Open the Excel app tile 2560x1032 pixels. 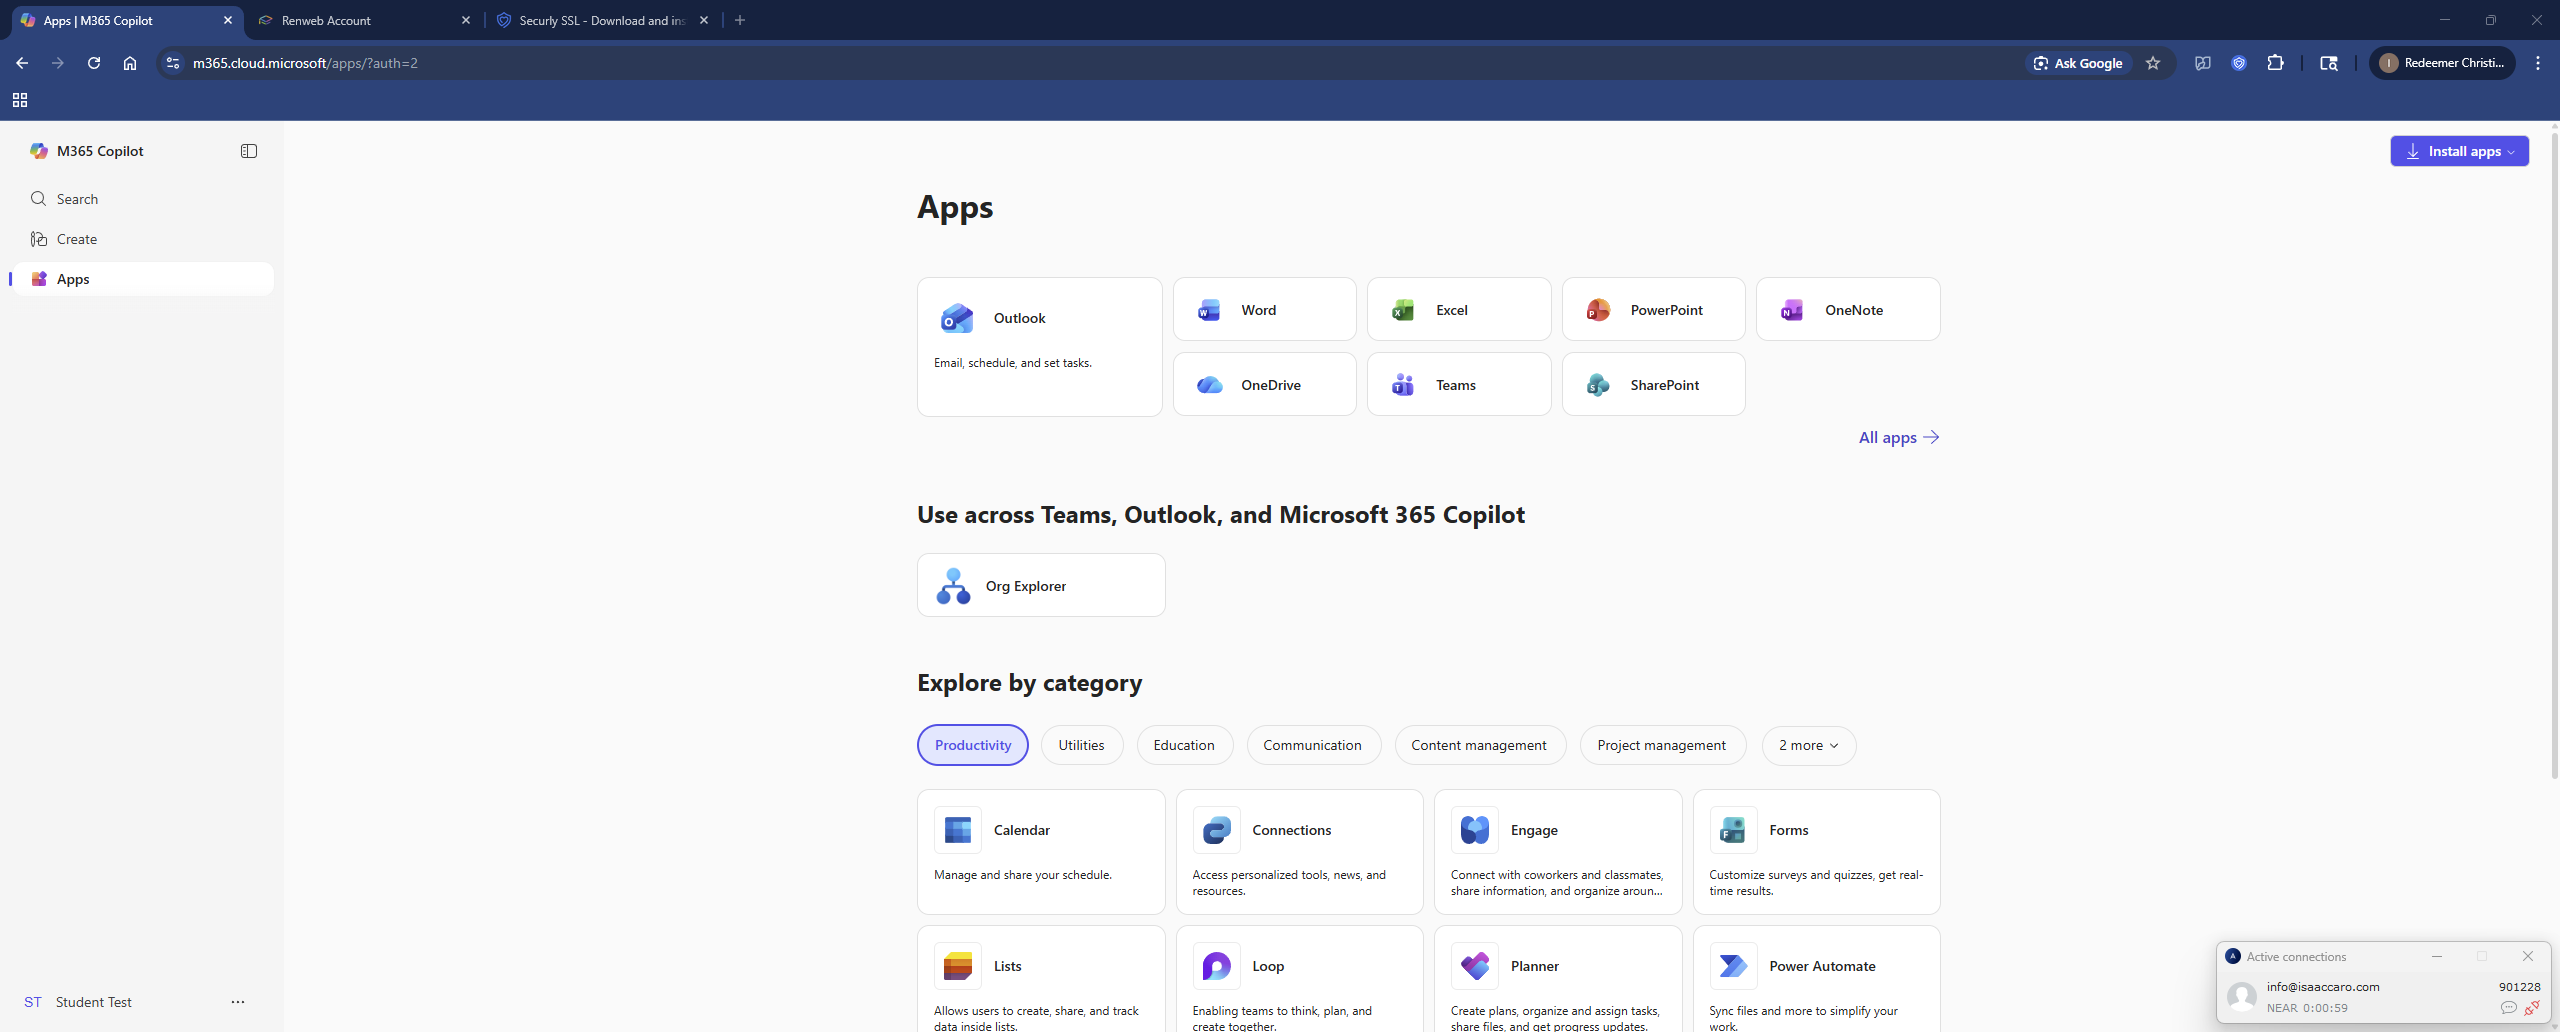pos(1459,309)
